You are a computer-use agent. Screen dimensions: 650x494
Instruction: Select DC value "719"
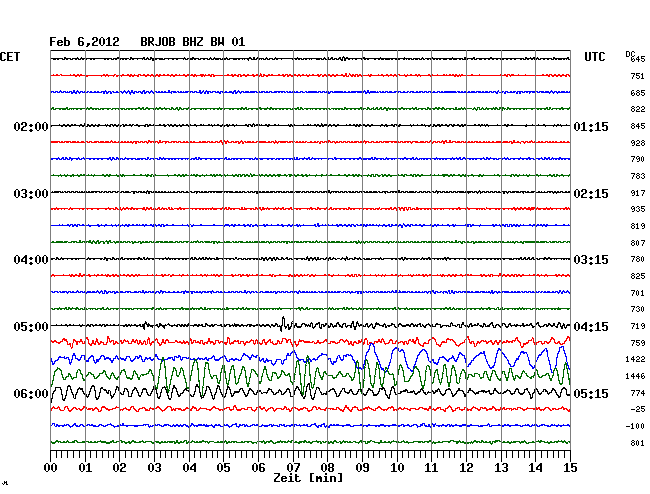click(638, 326)
